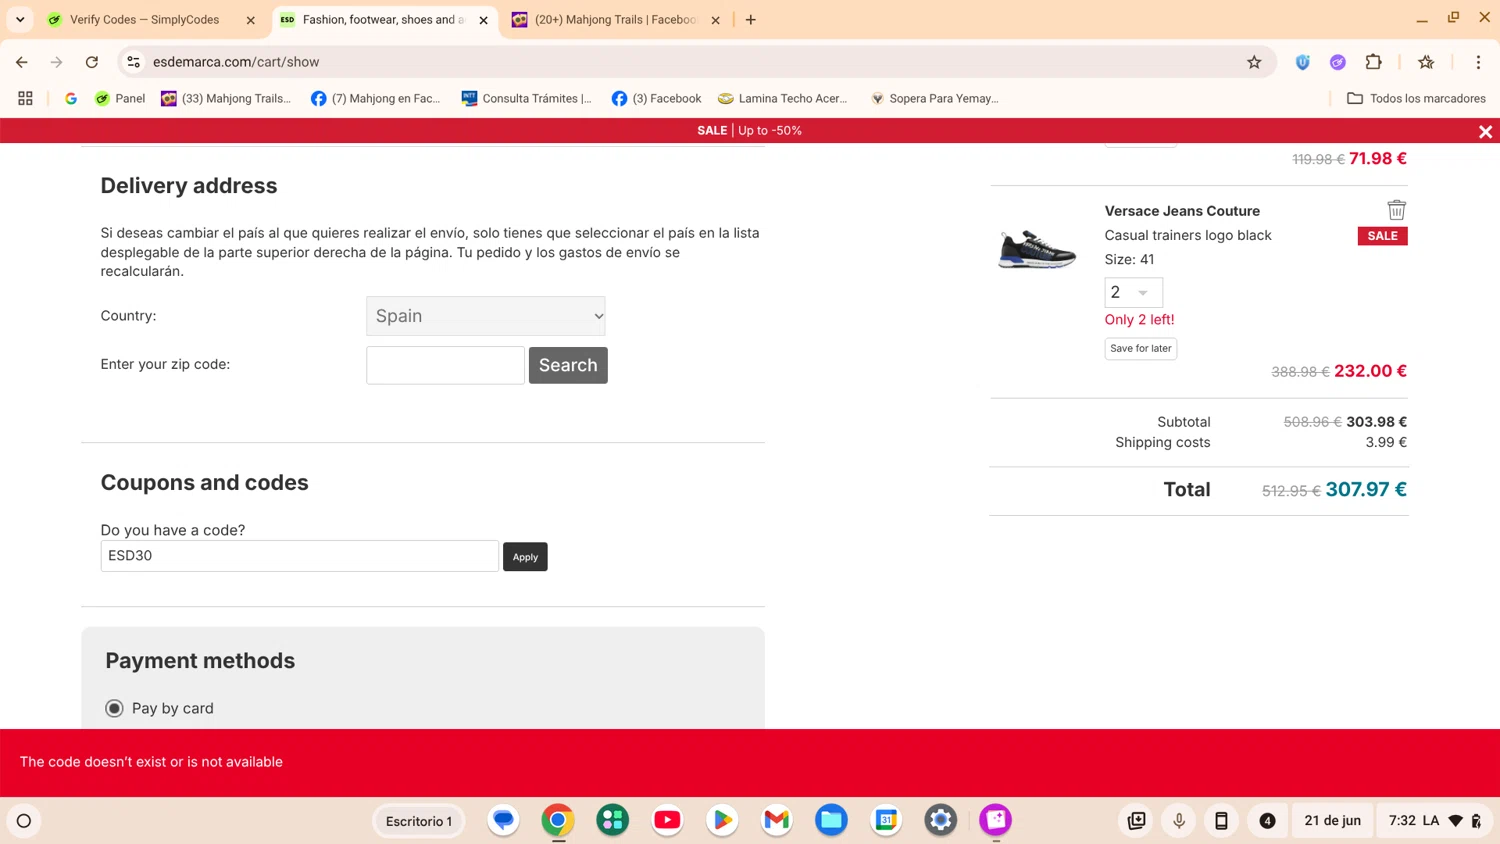
Task: Save the Versace trainers for later
Action: [x=1140, y=348]
